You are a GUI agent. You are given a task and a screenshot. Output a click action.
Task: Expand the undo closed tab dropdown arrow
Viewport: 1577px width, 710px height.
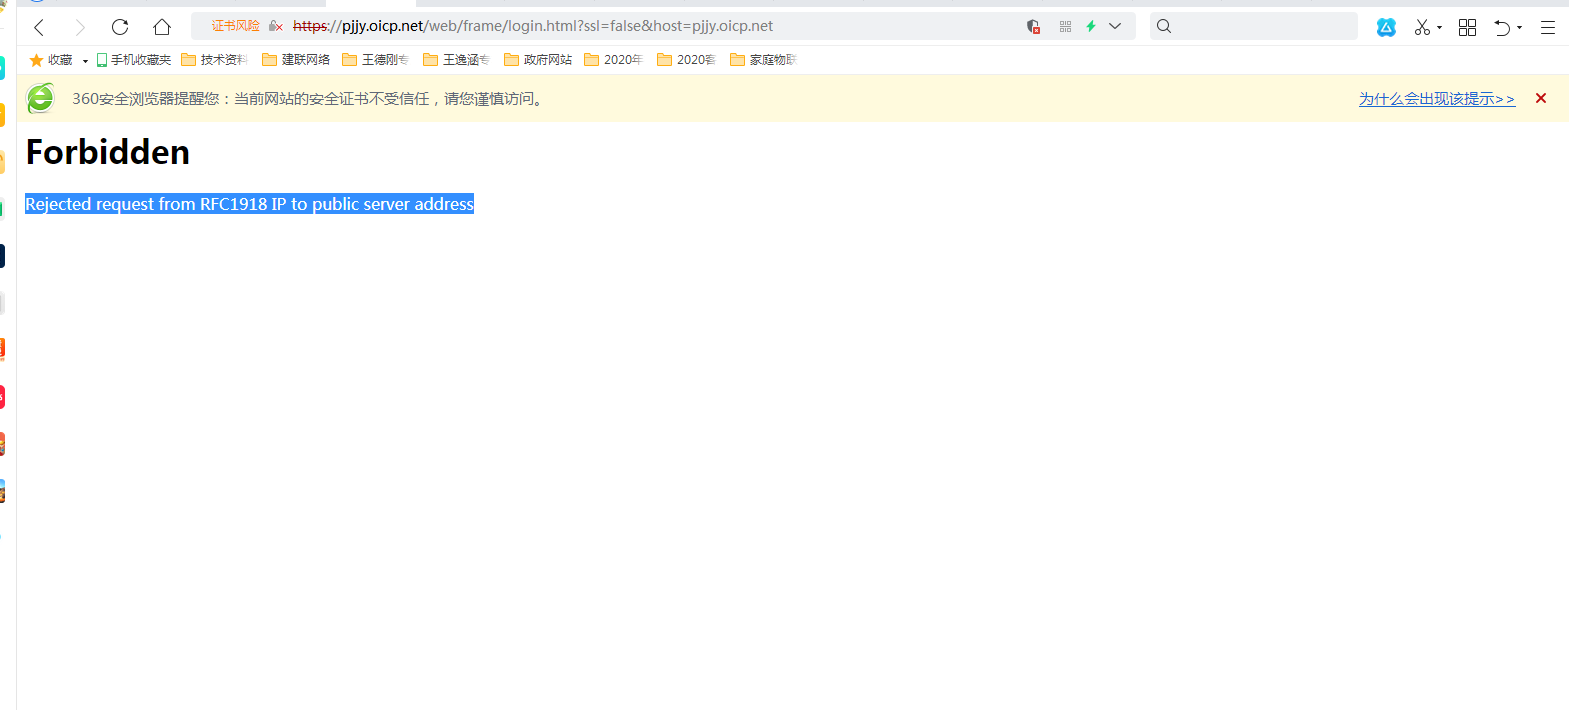coord(1520,28)
